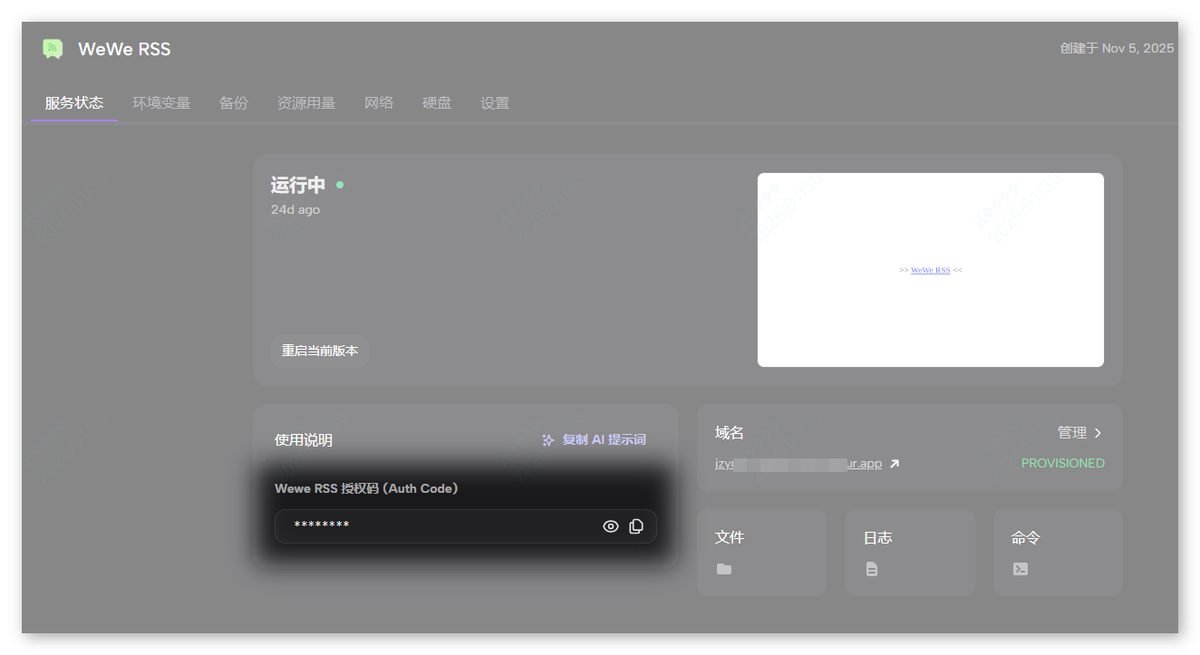Click the WeWe RSS logo icon

[x=53, y=49]
